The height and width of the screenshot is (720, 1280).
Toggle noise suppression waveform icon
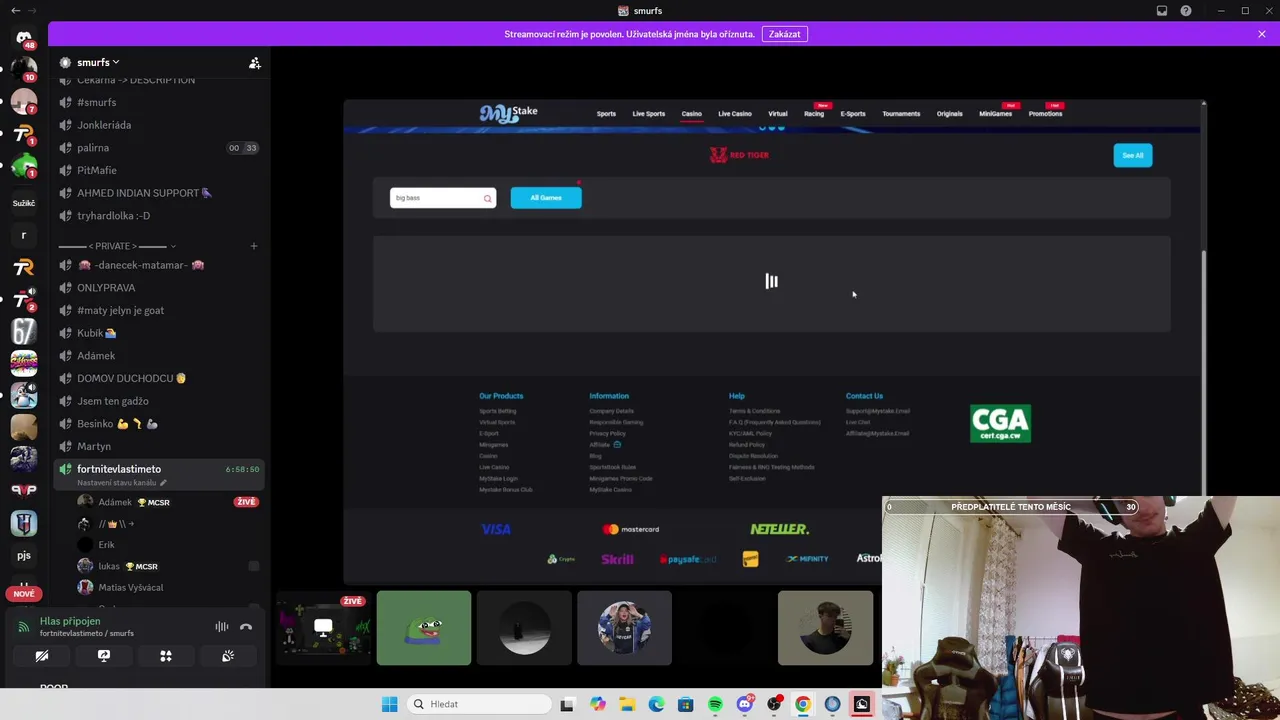click(222, 627)
